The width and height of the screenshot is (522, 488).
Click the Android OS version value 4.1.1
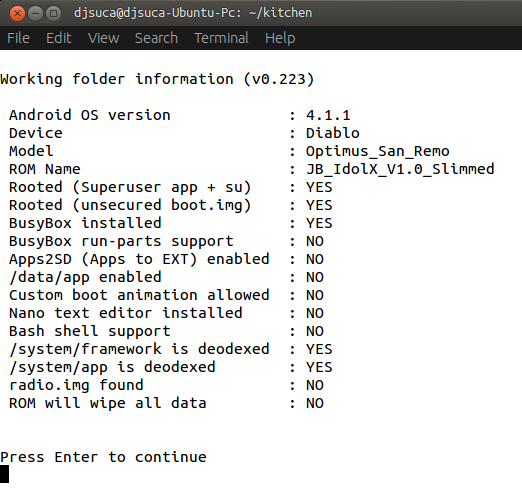[x=328, y=115]
